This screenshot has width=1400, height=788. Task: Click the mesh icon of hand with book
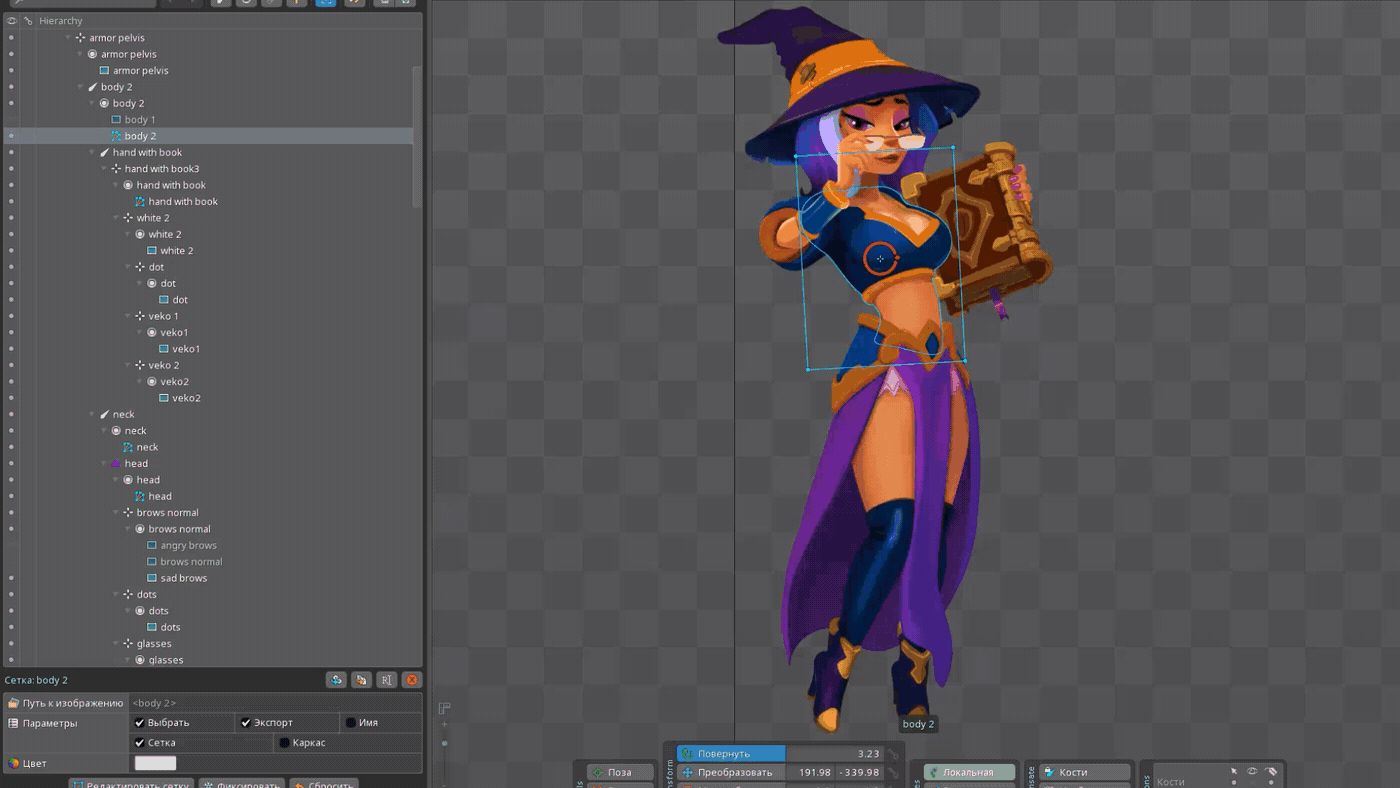click(140, 202)
